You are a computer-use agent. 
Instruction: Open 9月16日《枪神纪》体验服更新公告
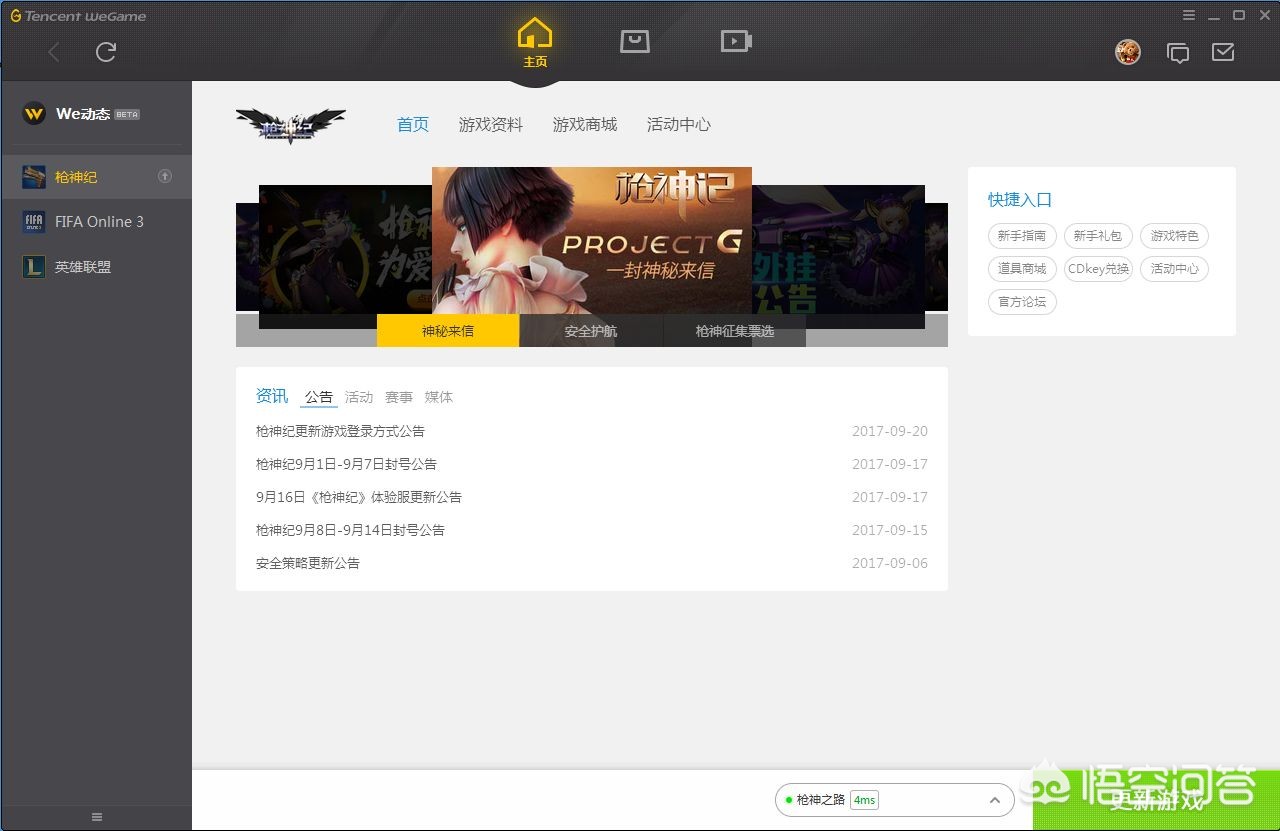[359, 497]
